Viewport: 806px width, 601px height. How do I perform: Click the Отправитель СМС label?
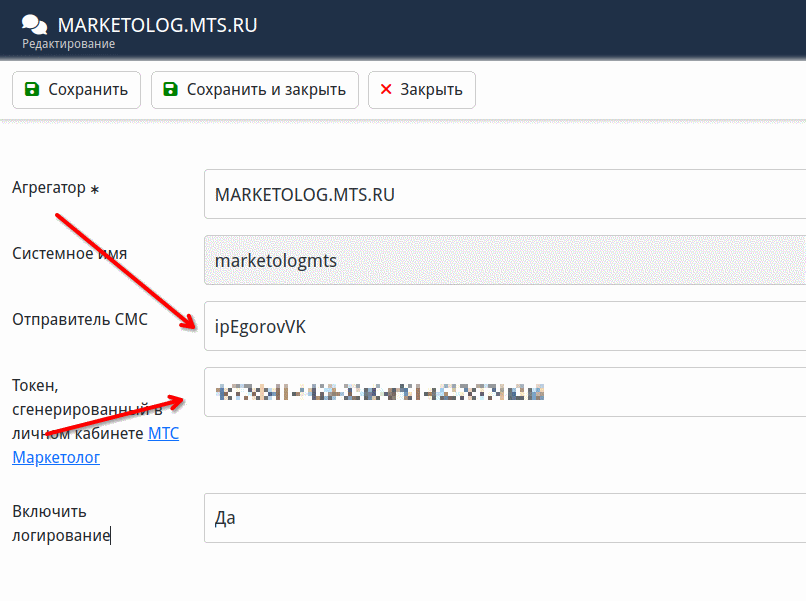[x=79, y=319]
